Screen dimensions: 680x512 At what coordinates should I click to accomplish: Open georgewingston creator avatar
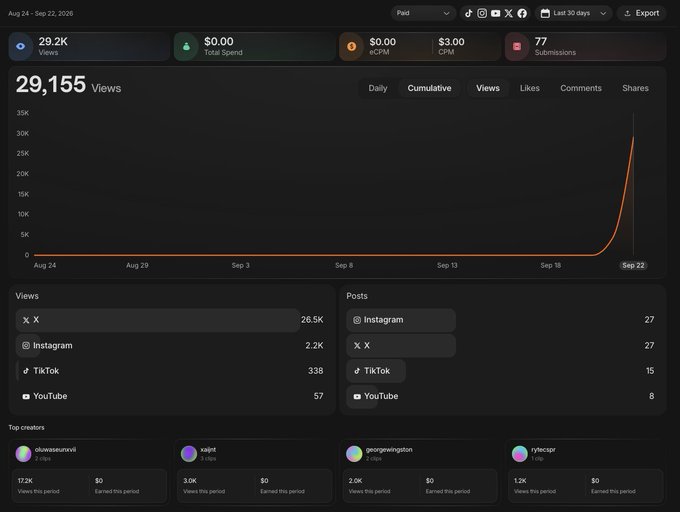click(354, 453)
